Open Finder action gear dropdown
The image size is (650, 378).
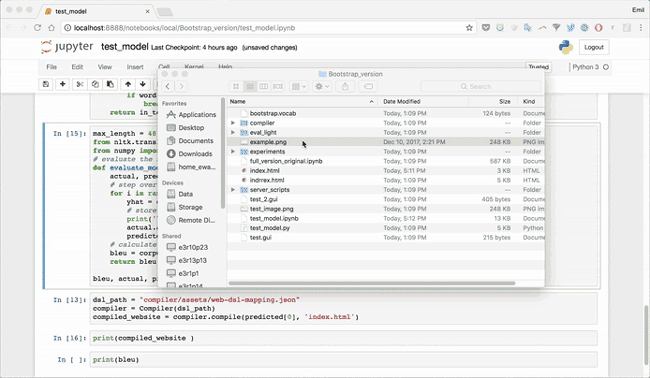322,86
